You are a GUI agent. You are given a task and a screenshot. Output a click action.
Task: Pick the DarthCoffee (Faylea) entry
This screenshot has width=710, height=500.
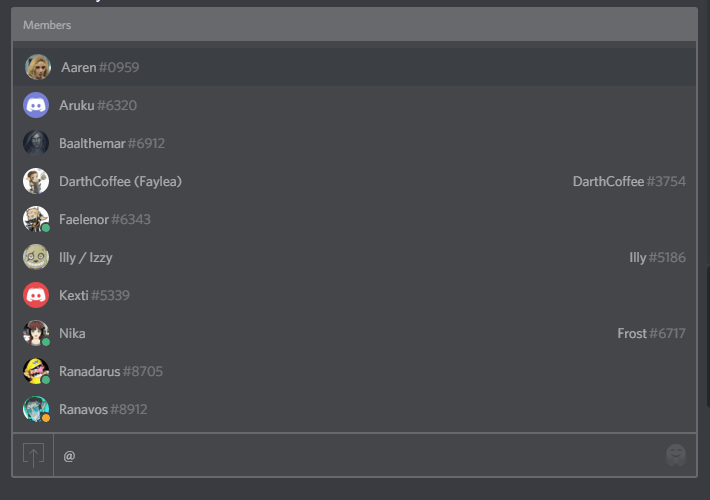[x=120, y=182]
